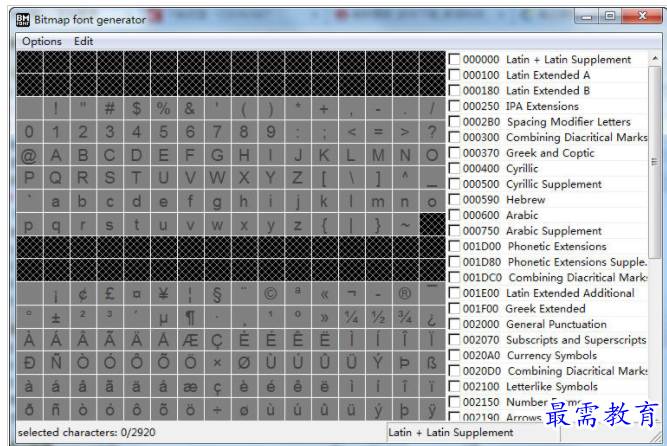The width and height of the screenshot is (667, 446).
Task: Select the division sign ÷ glyph
Action: pos(217,410)
